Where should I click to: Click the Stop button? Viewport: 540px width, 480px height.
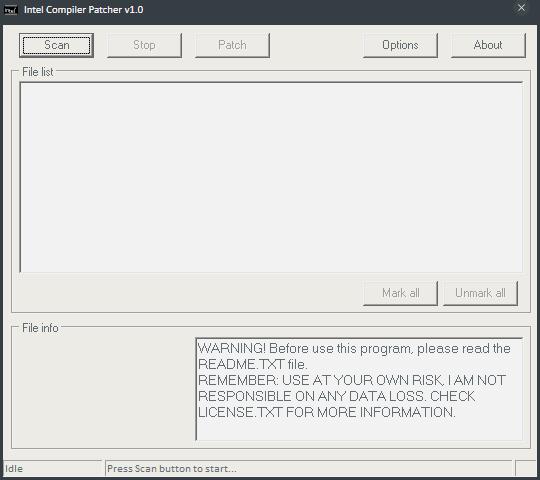click(x=144, y=45)
